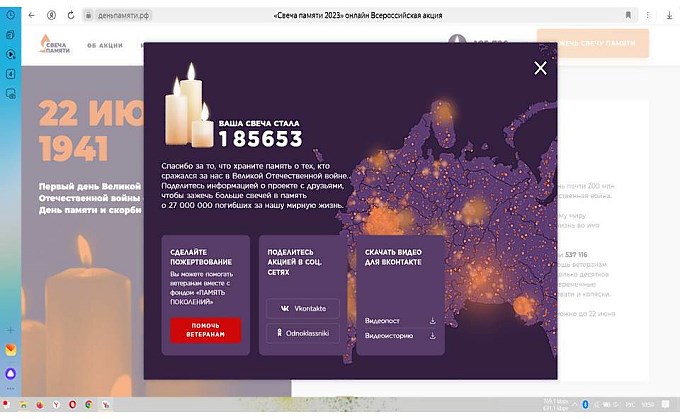The width and height of the screenshot is (680, 419).
Task: Open File Explorer icon in taskbar
Action: pyautogui.click(x=23, y=404)
